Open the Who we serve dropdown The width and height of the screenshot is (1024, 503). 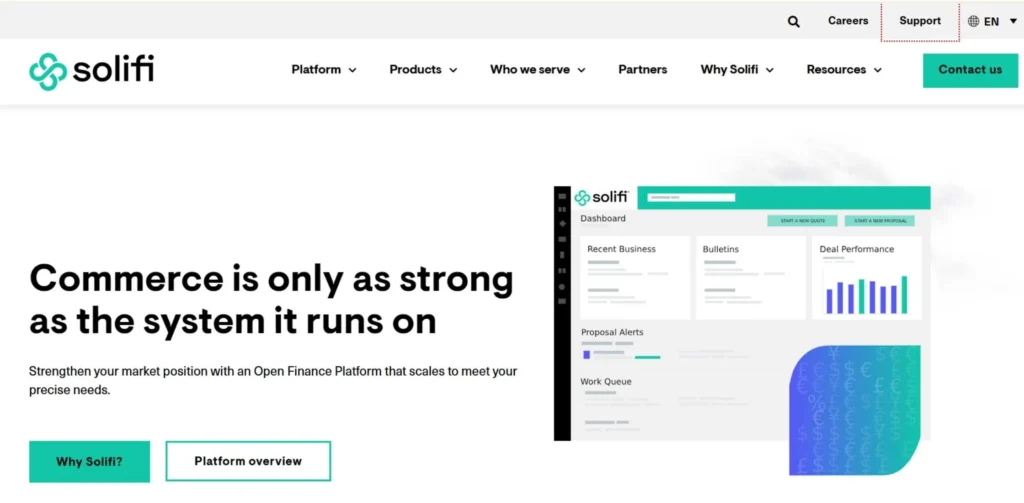coord(537,70)
